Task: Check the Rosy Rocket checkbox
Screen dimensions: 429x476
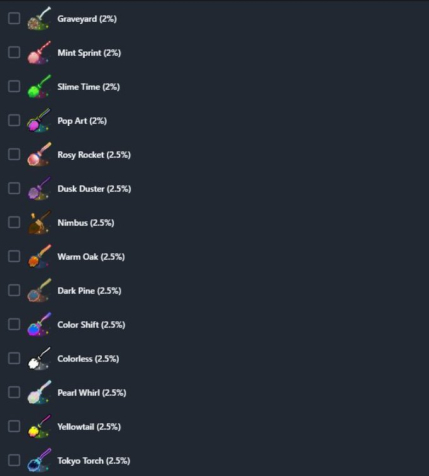Action: [x=14, y=154]
